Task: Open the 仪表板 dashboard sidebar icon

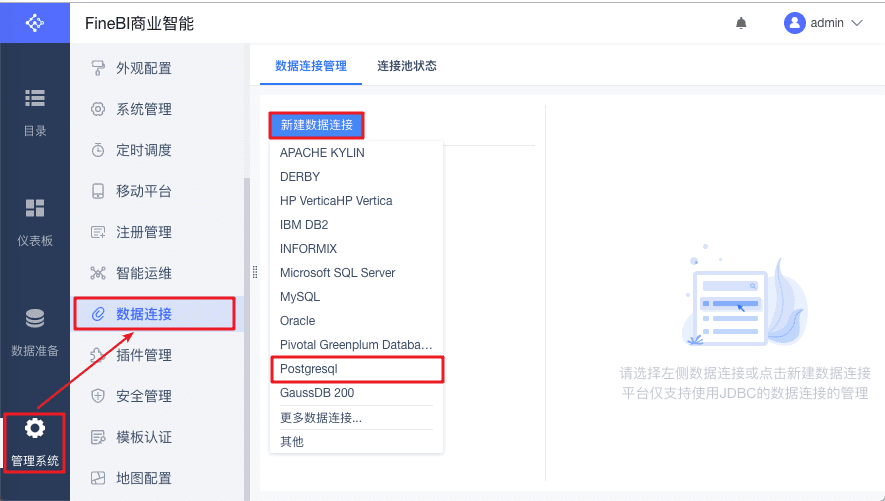Action: point(35,208)
